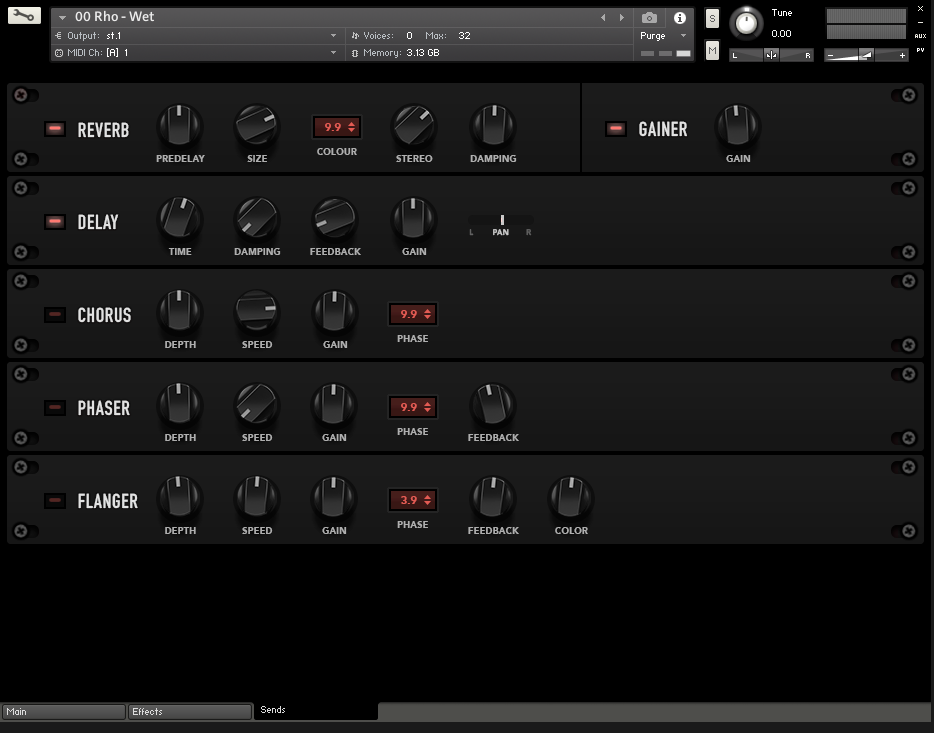Open the Purge dropdown menu
The height and width of the screenshot is (733, 934).
click(x=663, y=36)
